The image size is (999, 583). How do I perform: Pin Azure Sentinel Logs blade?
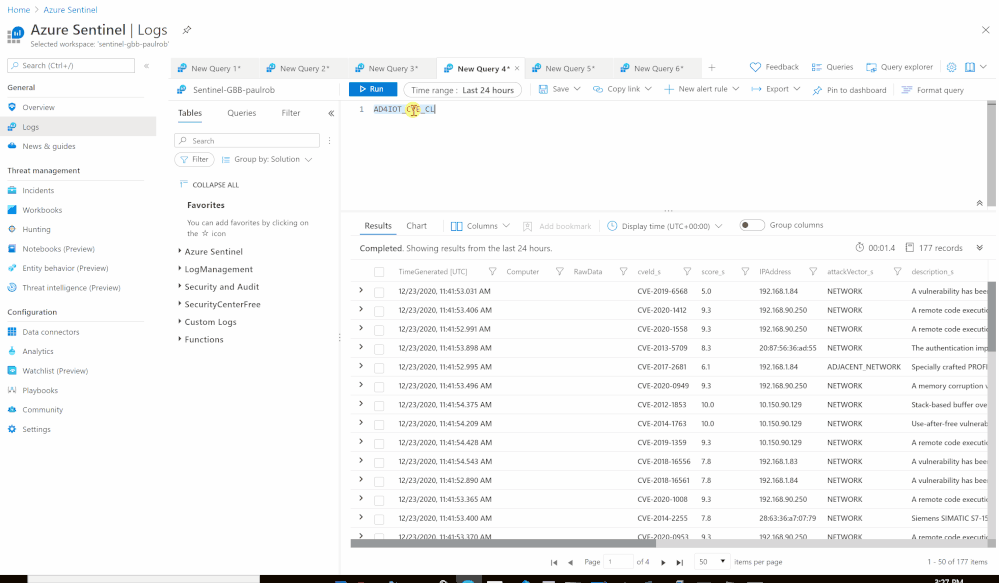pyautogui.click(x=187, y=30)
